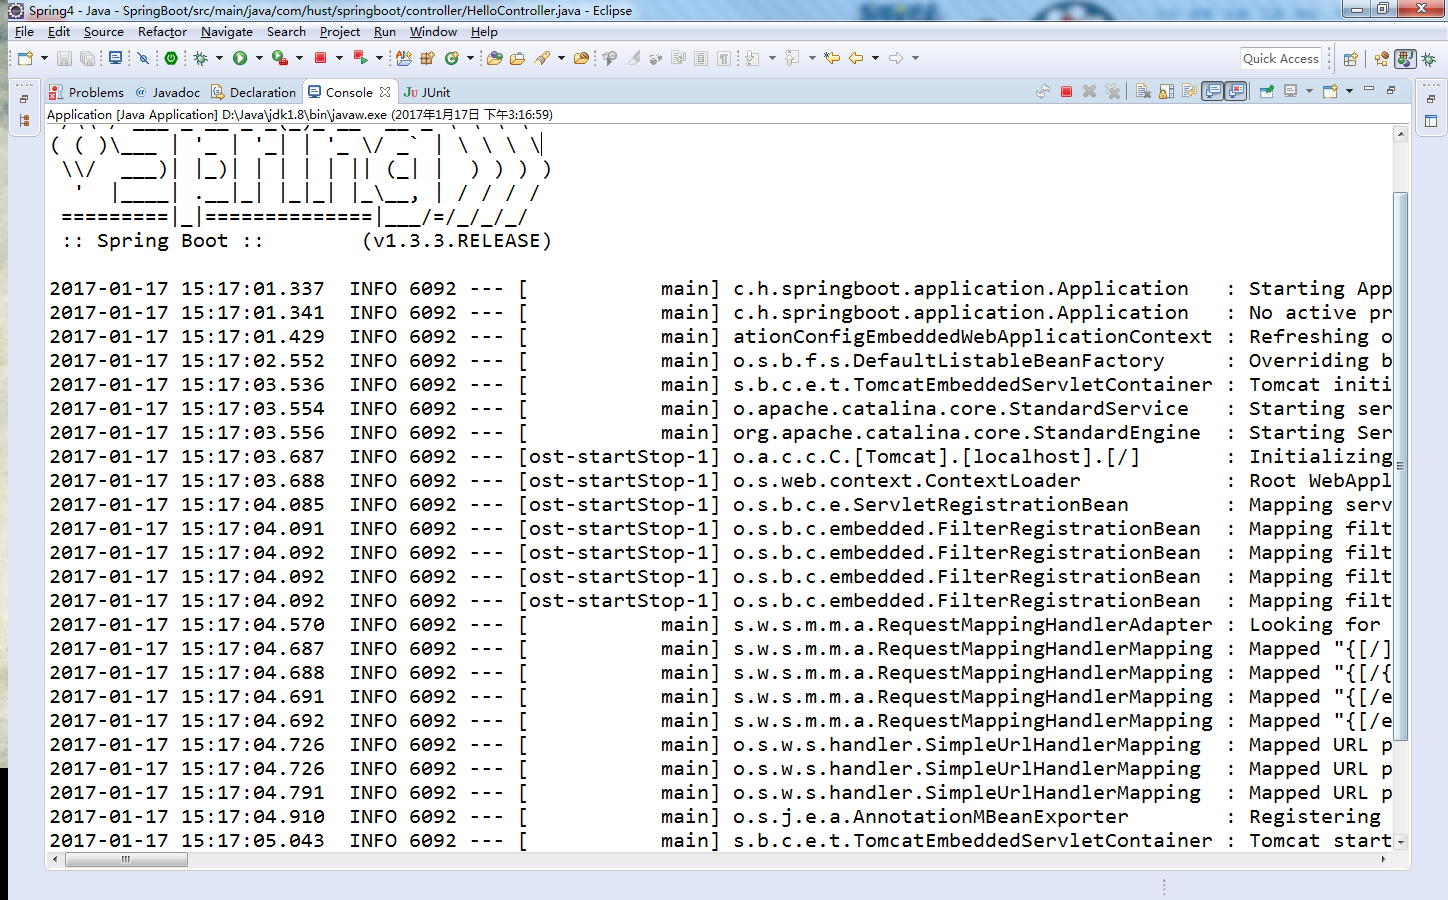Minimize the Console view panel
Viewport: 1448px width, 900px height.
point(1369,89)
